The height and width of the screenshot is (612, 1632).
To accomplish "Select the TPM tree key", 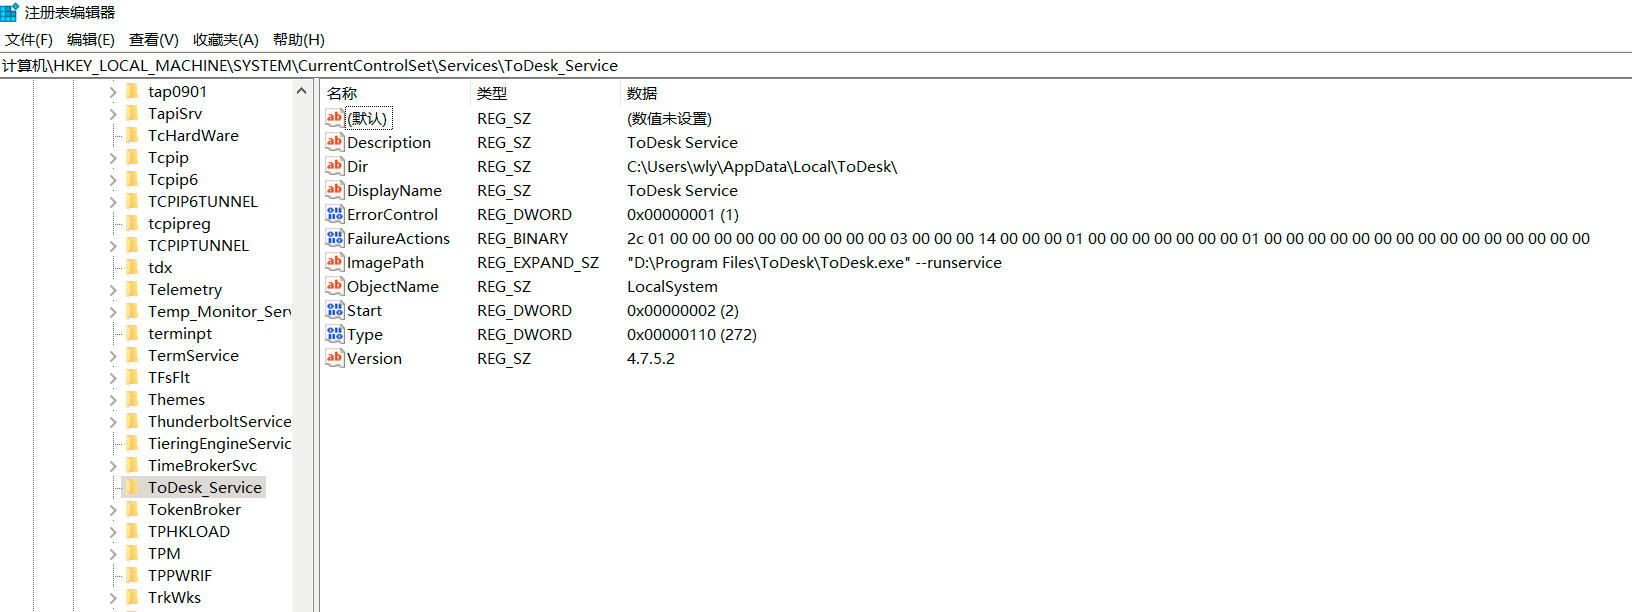I will click(164, 553).
